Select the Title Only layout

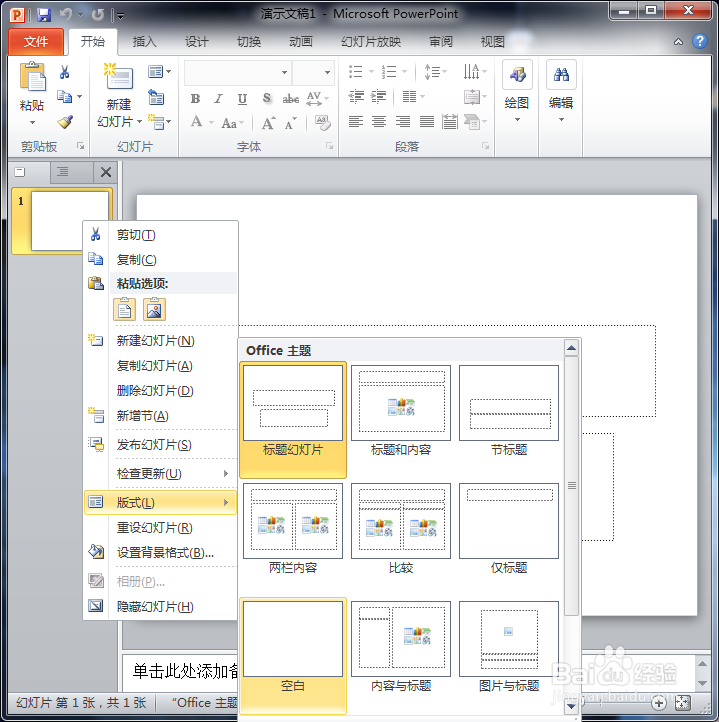tap(509, 529)
